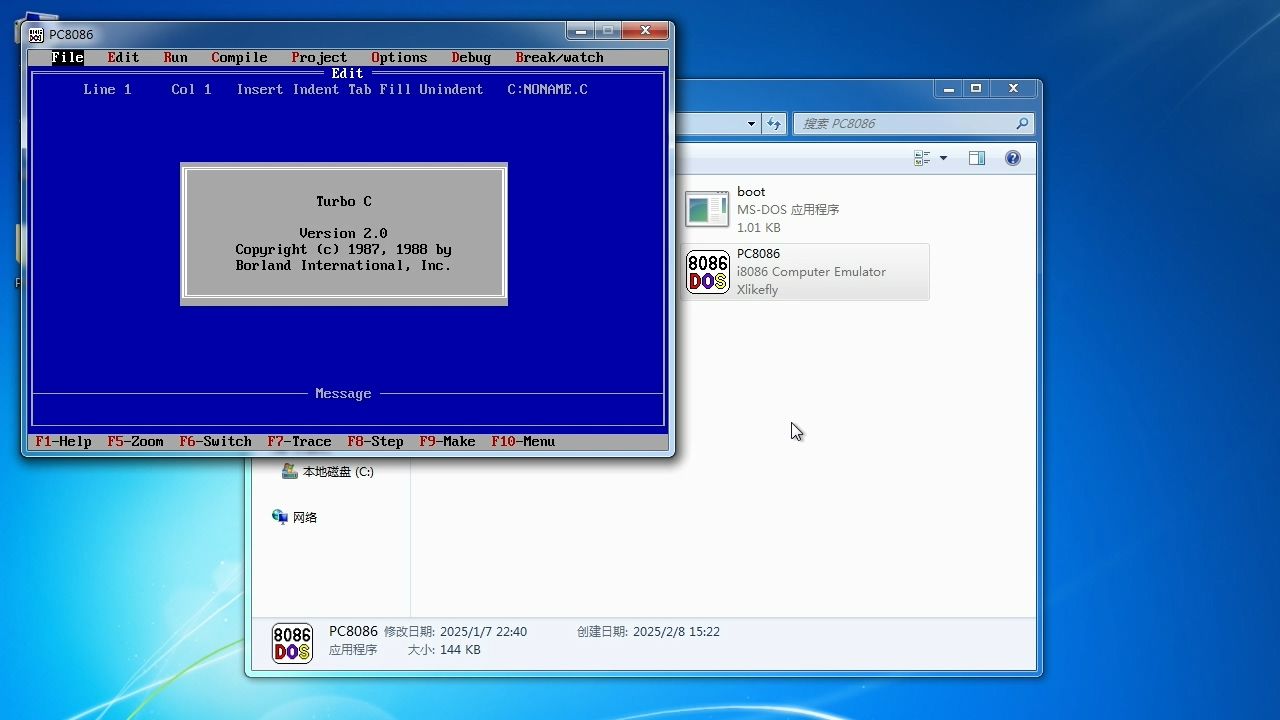
Task: Open Explorer help via question mark icon
Action: tap(1013, 158)
